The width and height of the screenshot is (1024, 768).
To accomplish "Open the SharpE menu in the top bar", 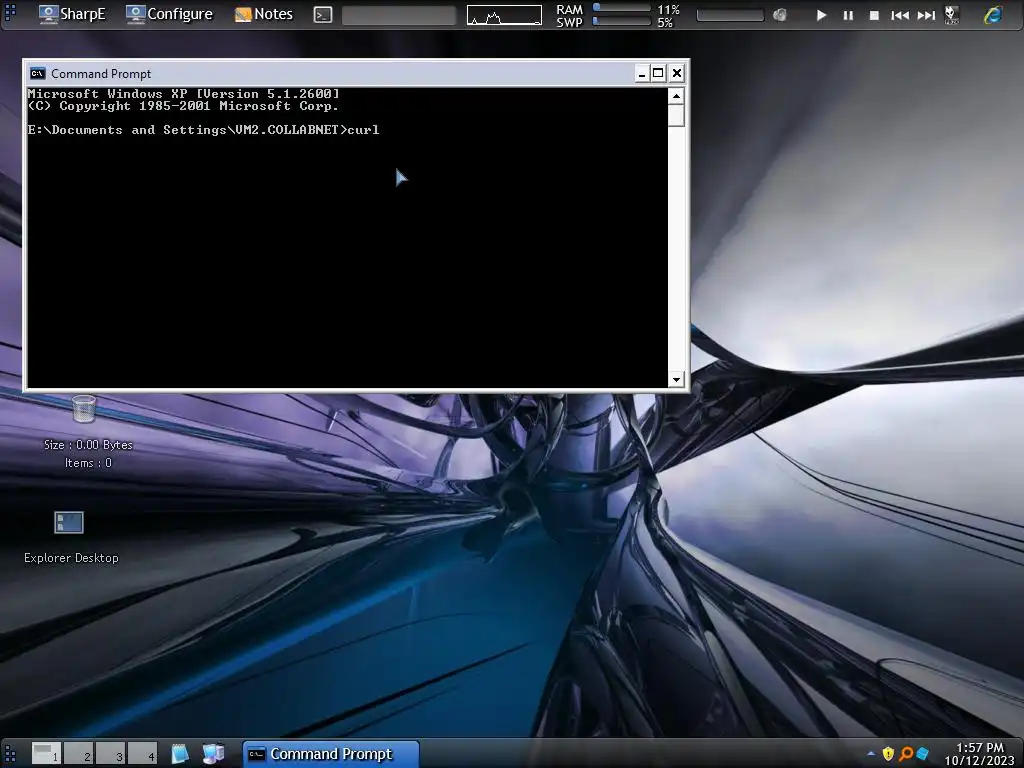I will (x=71, y=14).
